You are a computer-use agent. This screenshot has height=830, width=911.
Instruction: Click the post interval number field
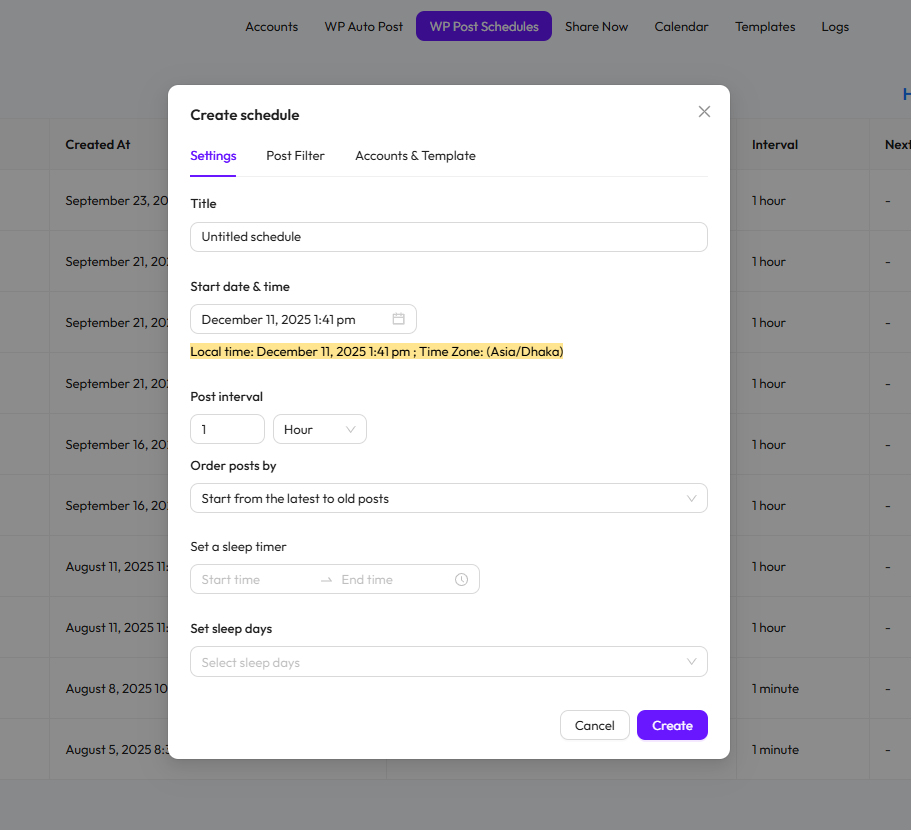pyautogui.click(x=227, y=429)
